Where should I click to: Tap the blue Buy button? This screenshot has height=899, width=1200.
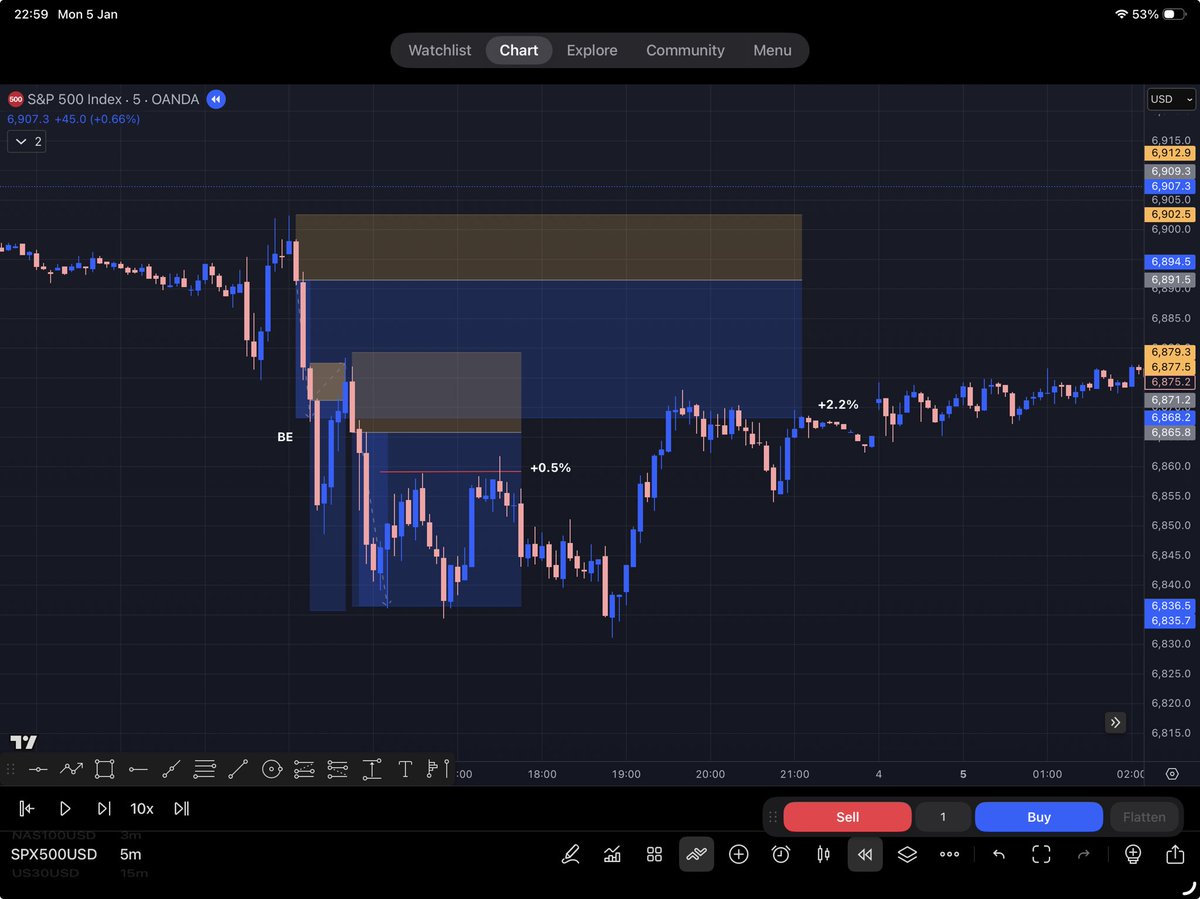[x=1039, y=817]
